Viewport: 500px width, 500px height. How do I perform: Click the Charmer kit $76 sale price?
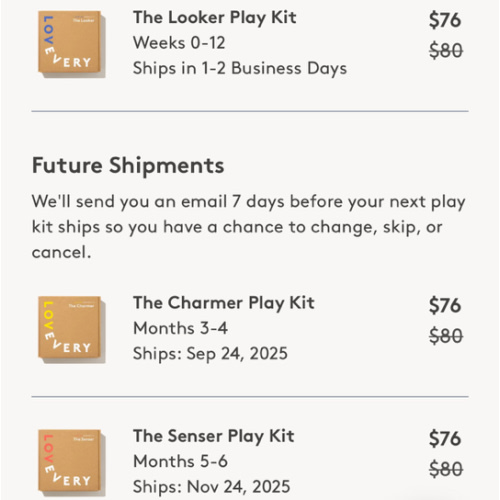click(x=445, y=305)
